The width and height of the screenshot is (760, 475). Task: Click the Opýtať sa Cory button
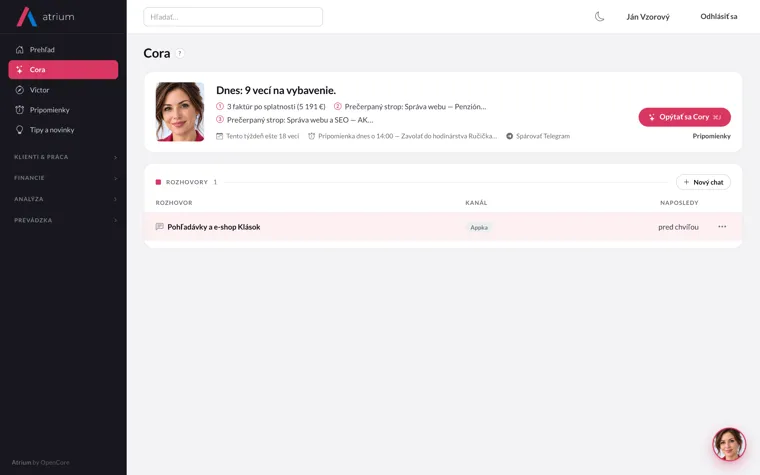click(684, 117)
